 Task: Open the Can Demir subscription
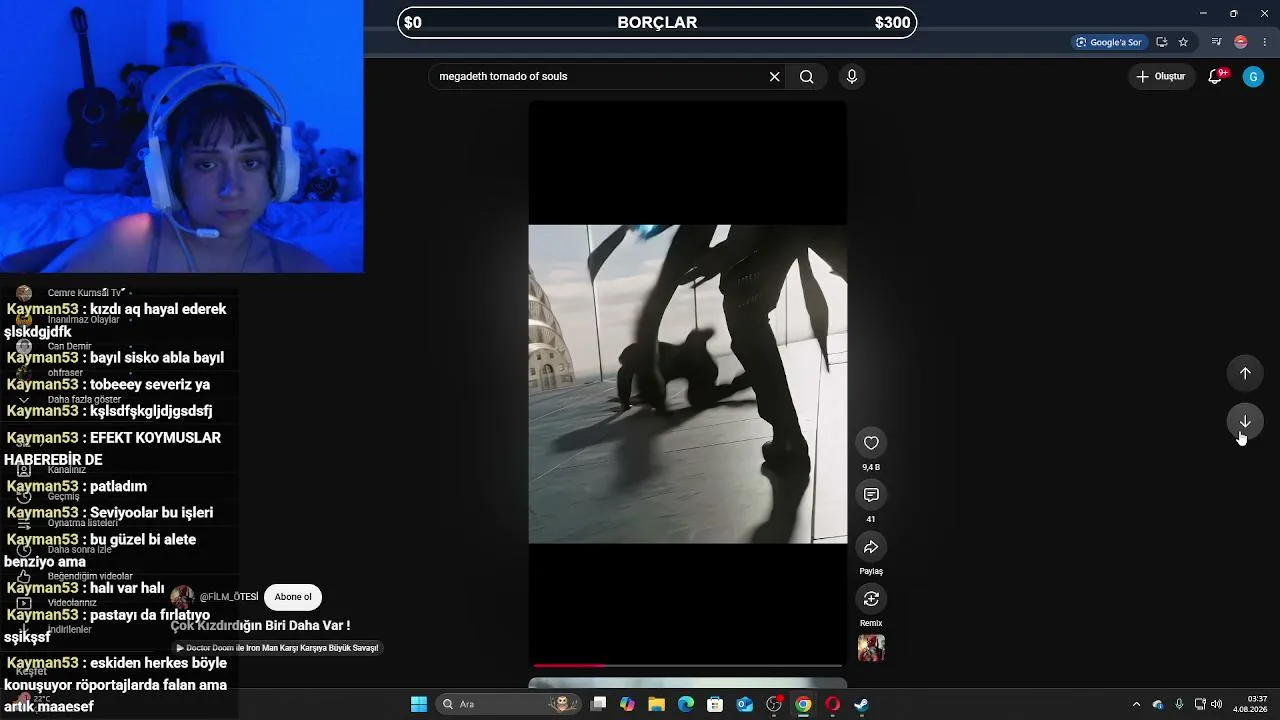(x=69, y=347)
